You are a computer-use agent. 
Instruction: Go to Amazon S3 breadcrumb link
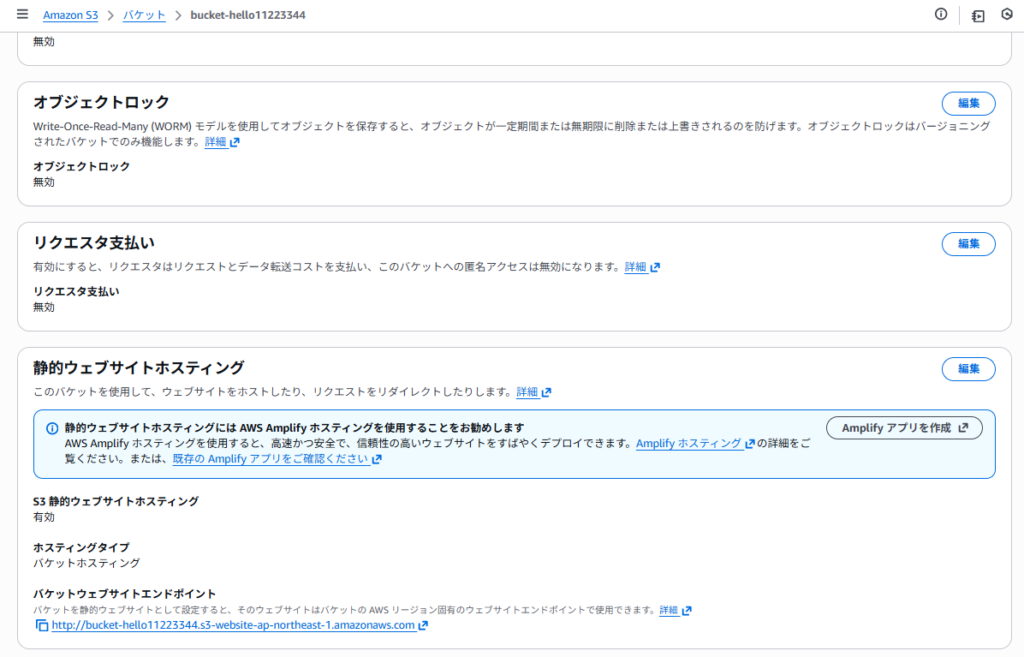(76, 16)
